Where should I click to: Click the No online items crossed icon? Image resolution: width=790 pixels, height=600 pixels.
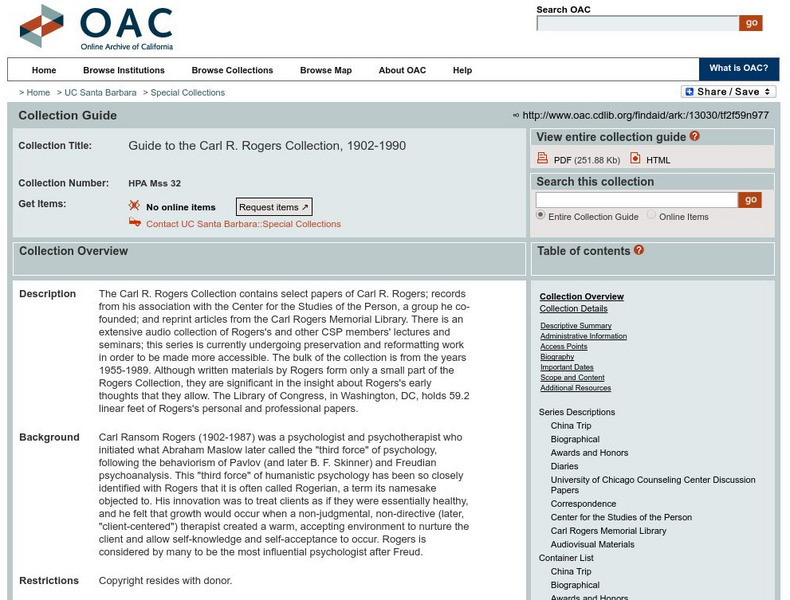(x=134, y=205)
